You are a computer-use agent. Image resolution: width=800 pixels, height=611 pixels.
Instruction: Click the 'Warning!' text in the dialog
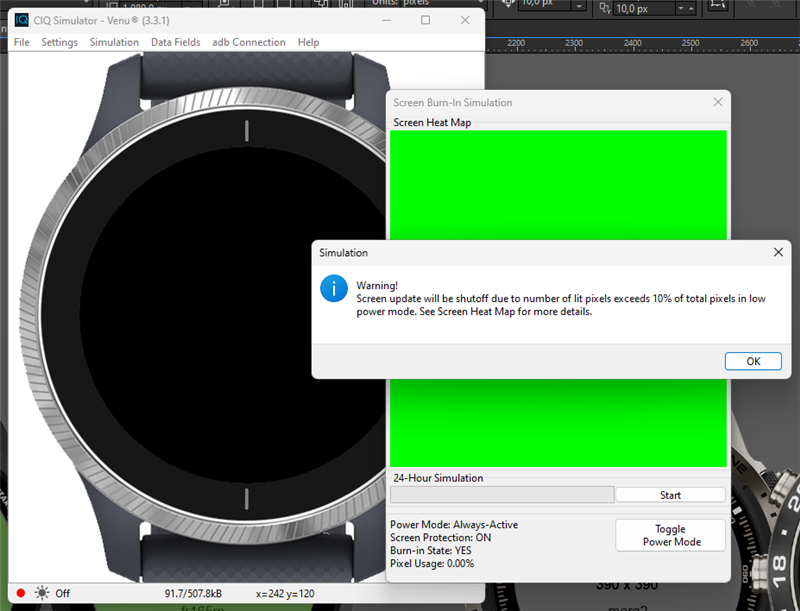point(377,286)
